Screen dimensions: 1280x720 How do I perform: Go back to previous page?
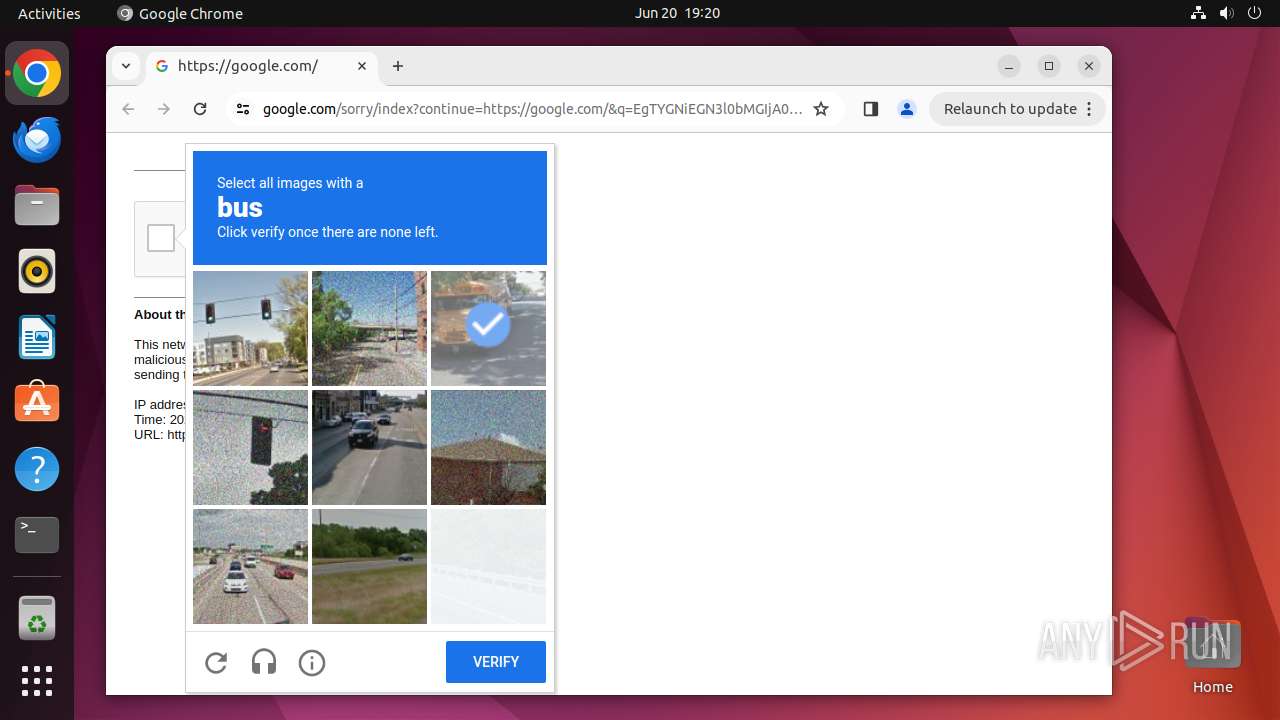tap(128, 109)
